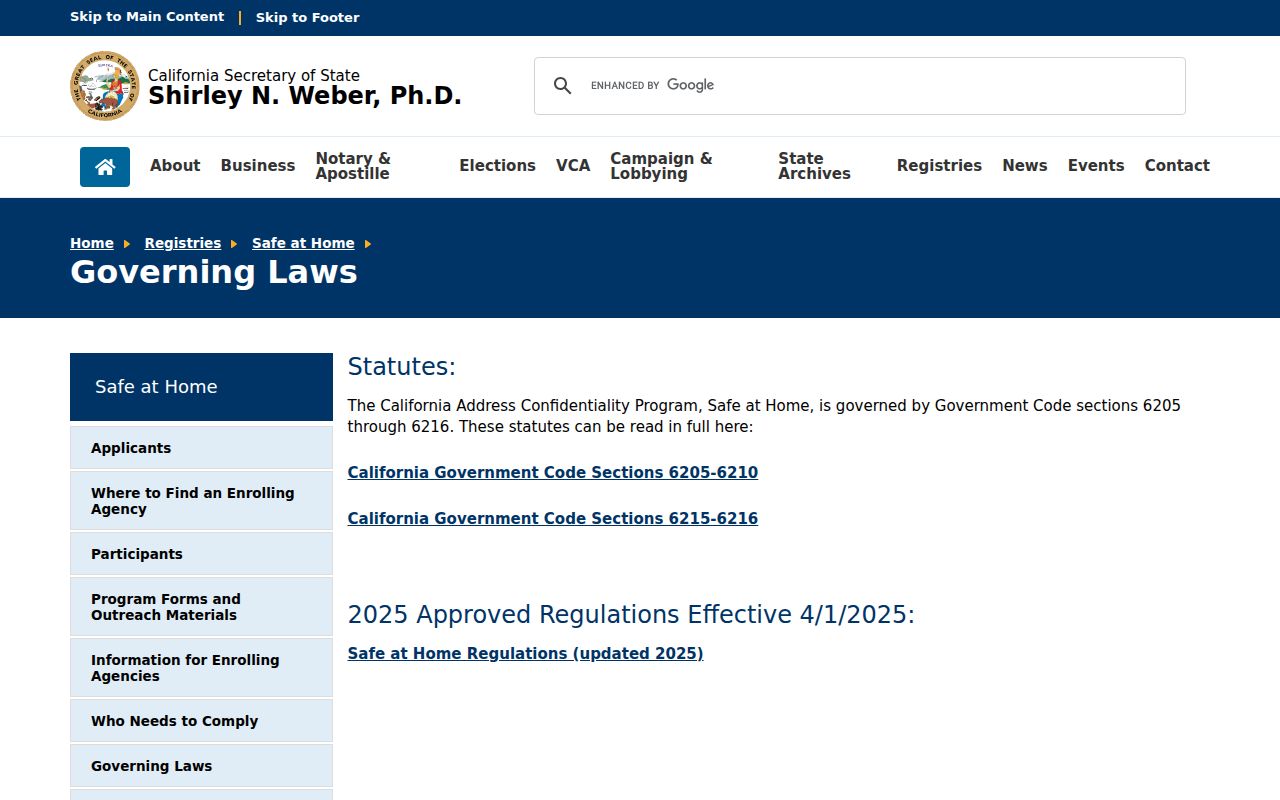Open Program Forms and Outreach Materials
The image size is (1280, 800).
pos(201,607)
